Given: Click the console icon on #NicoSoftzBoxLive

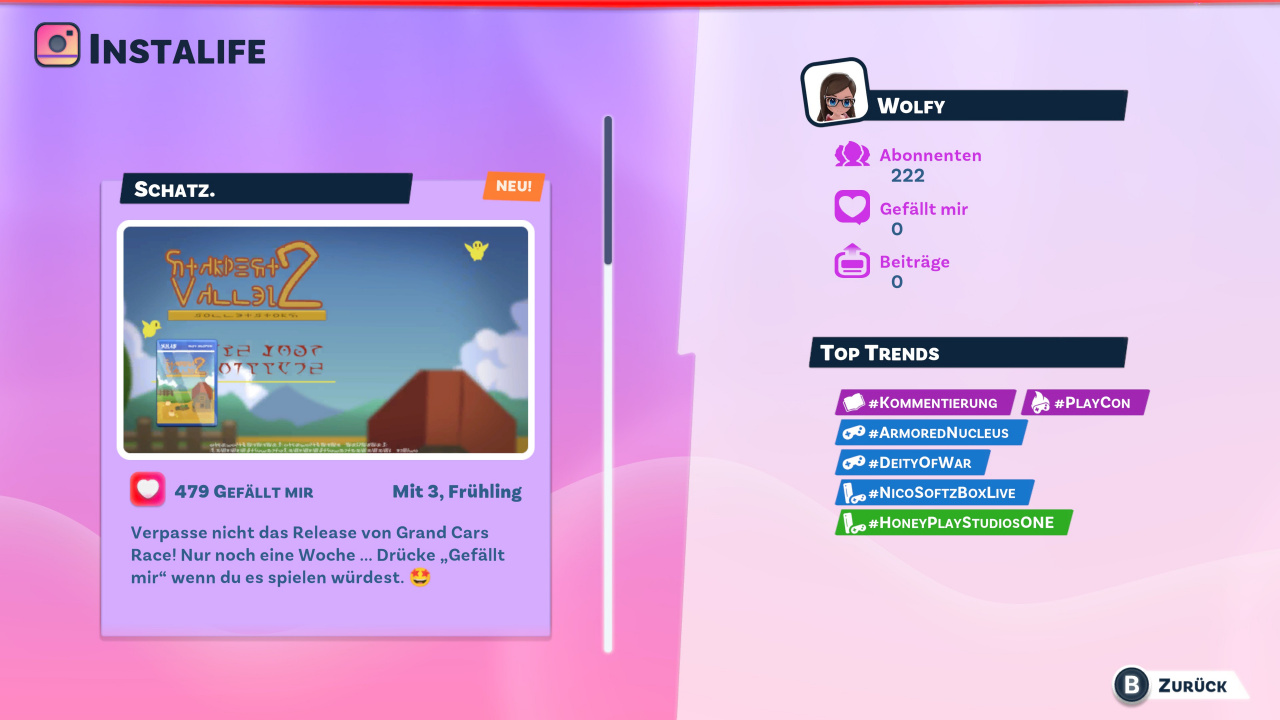Looking at the screenshot, I should pyautogui.click(x=853, y=493).
